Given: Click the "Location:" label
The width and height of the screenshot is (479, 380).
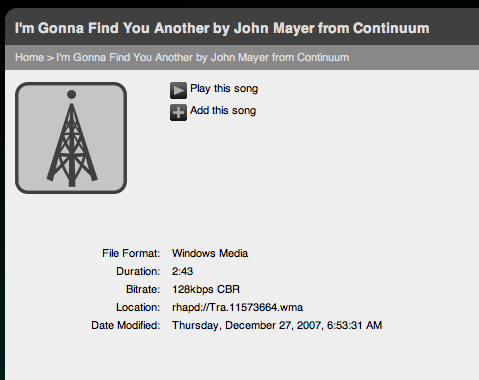Looking at the screenshot, I should tap(138, 307).
